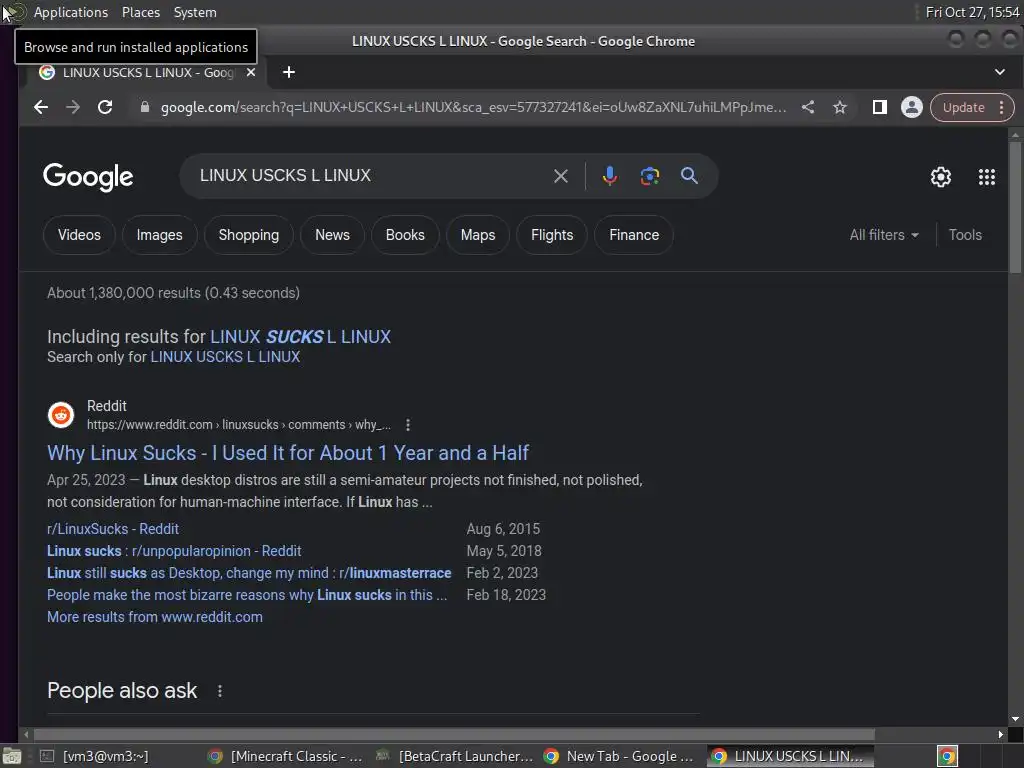Start voice search with microphone
This screenshot has height=768, width=1024.
pyautogui.click(x=609, y=176)
